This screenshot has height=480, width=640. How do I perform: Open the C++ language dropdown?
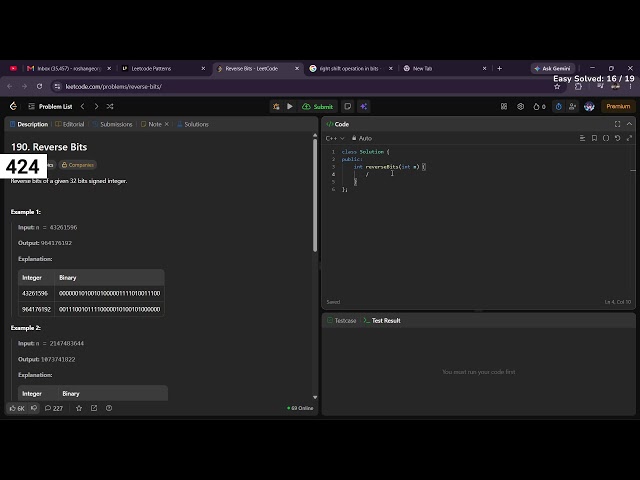tap(335, 138)
